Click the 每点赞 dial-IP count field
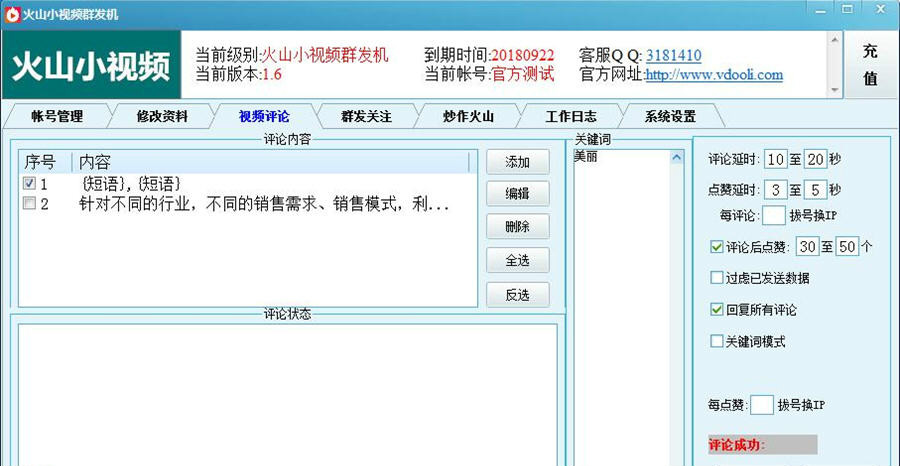This screenshot has height=466, width=900. click(x=762, y=405)
